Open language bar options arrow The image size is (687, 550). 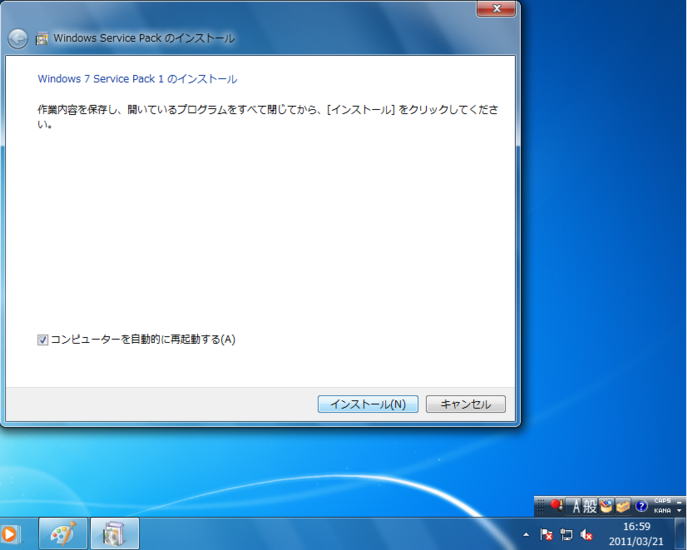click(x=680, y=511)
